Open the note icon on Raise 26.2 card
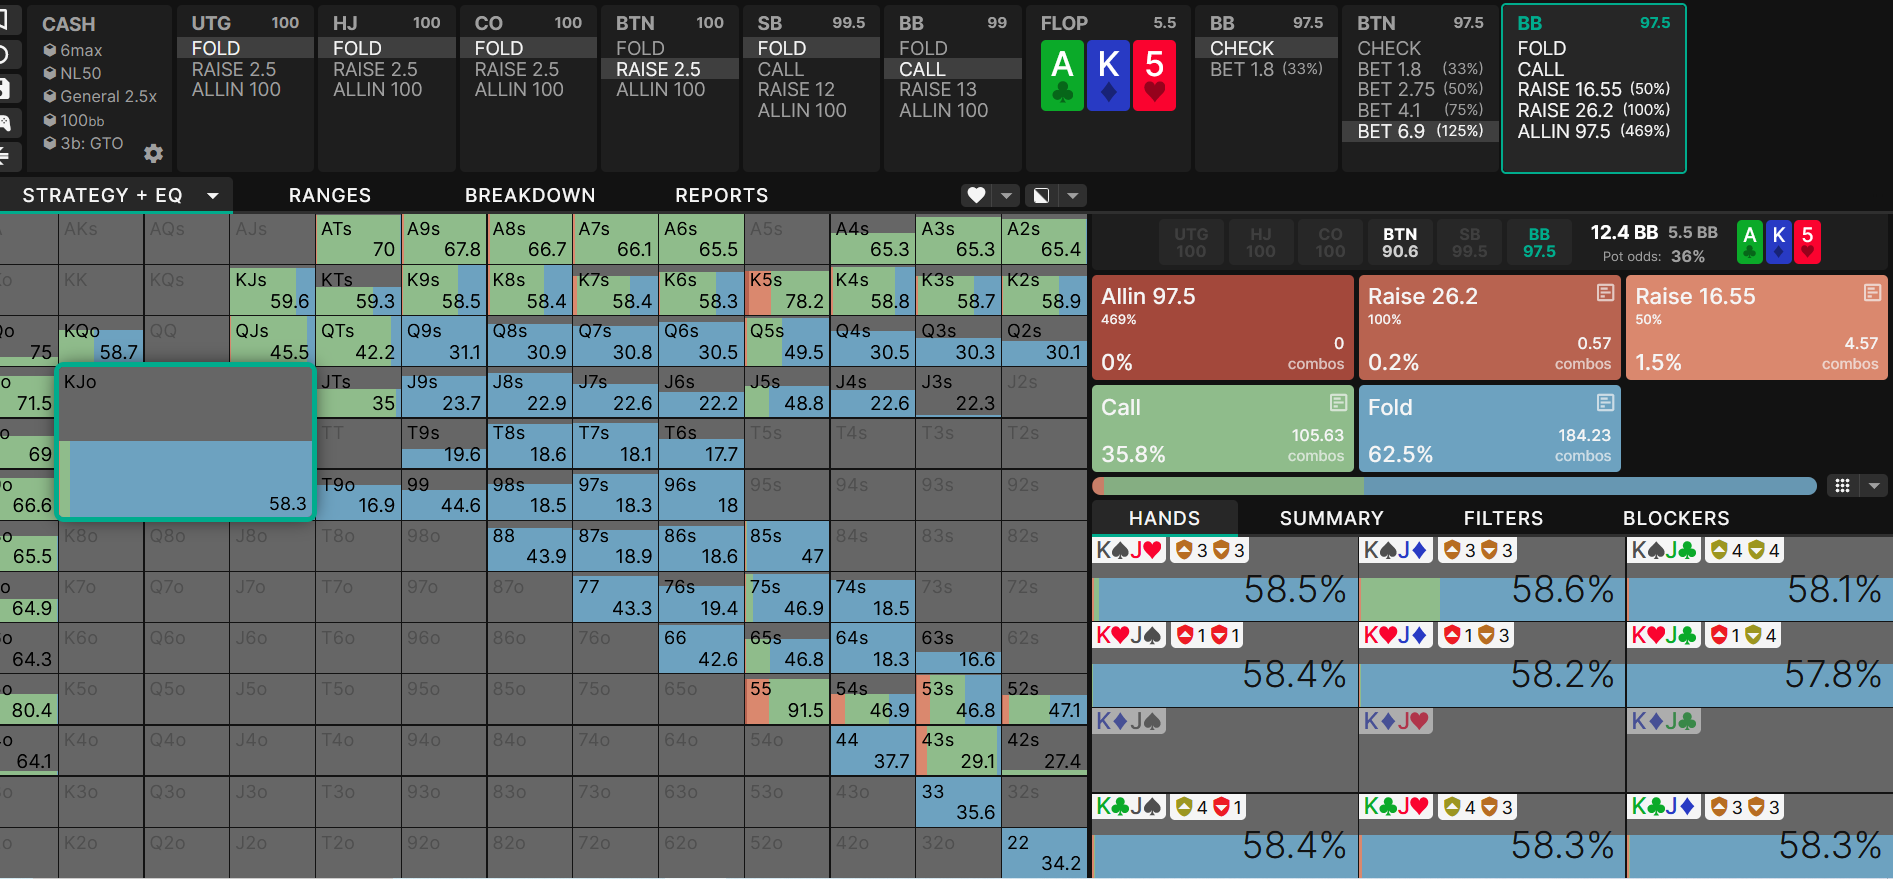This screenshot has height=879, width=1893. (1605, 292)
